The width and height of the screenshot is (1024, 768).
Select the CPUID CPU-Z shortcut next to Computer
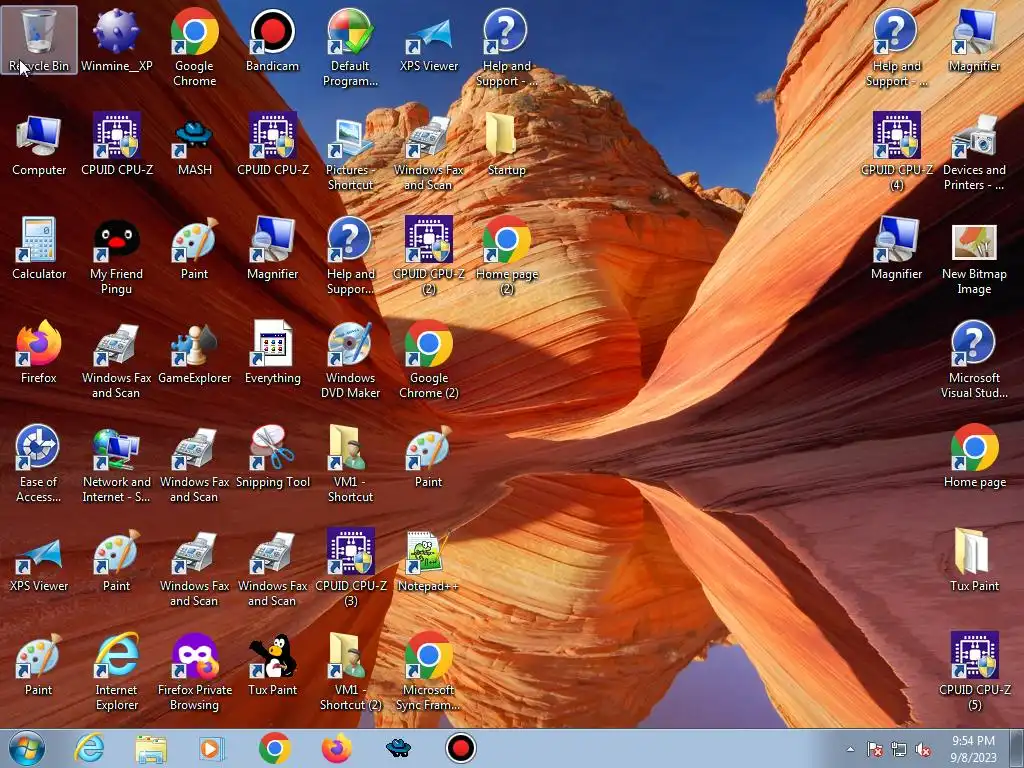(x=116, y=144)
